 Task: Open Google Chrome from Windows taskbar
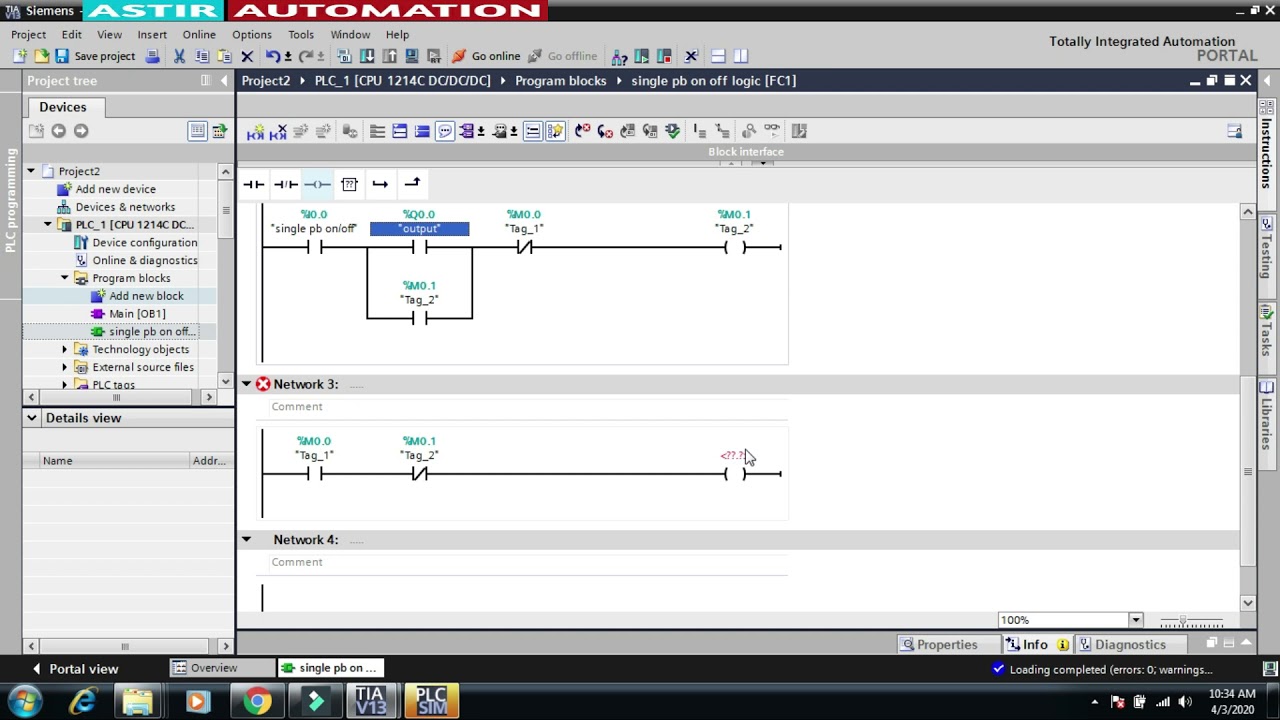258,701
